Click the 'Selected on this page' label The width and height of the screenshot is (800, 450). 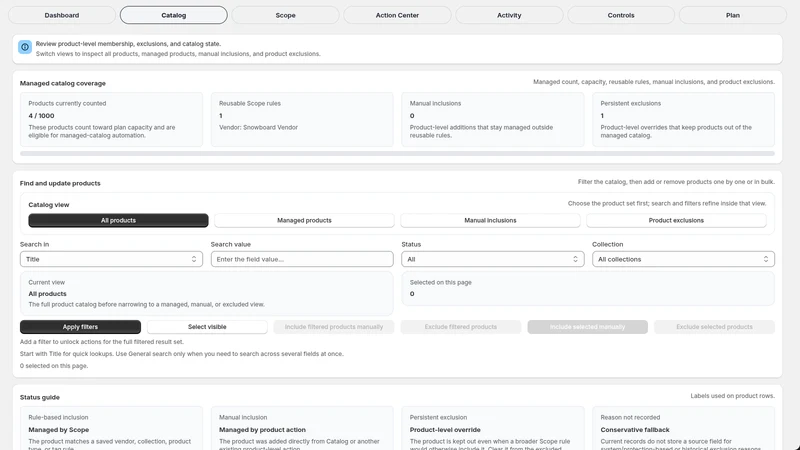pyautogui.click(x=440, y=282)
